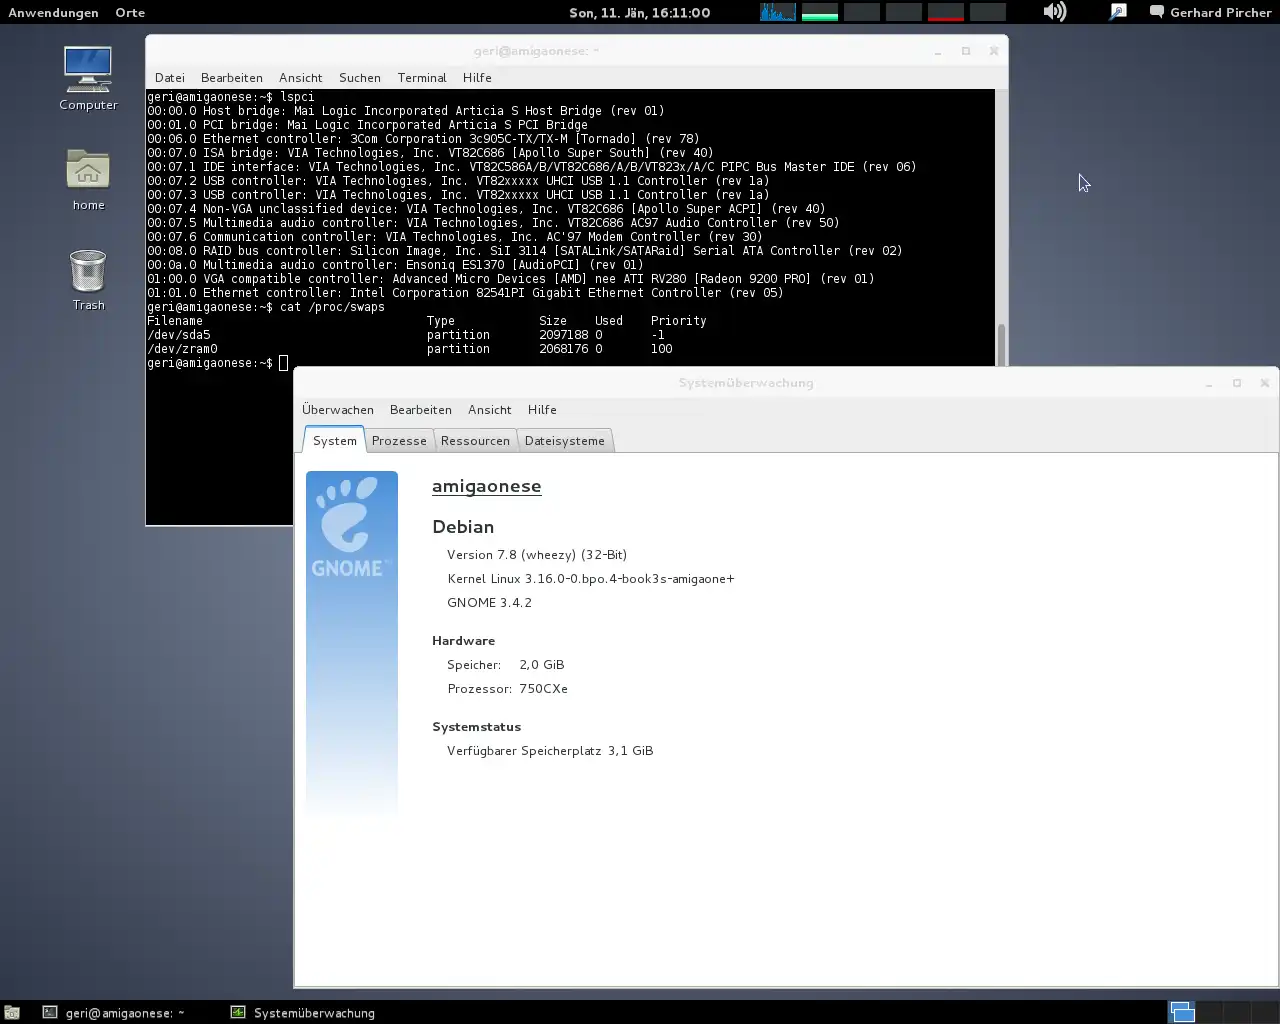Click the Host bridge line in terminal output
The width and height of the screenshot is (1280, 1024).
pyautogui.click(x=405, y=111)
